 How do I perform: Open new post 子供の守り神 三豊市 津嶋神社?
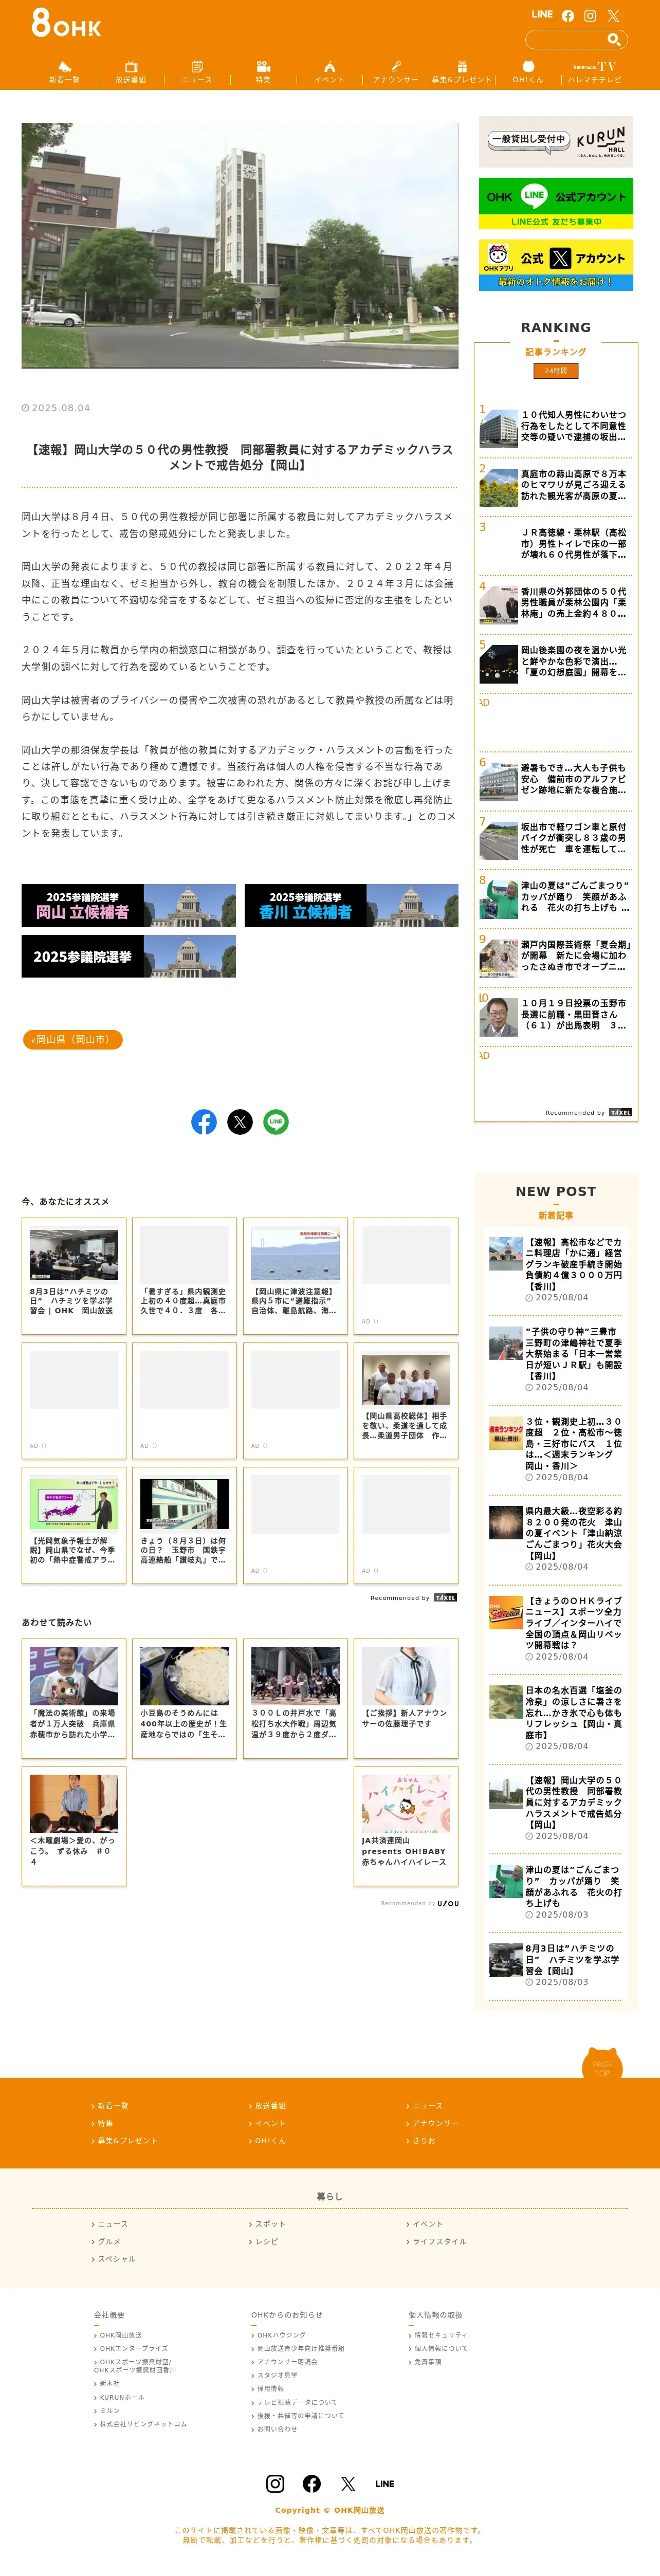click(556, 1360)
